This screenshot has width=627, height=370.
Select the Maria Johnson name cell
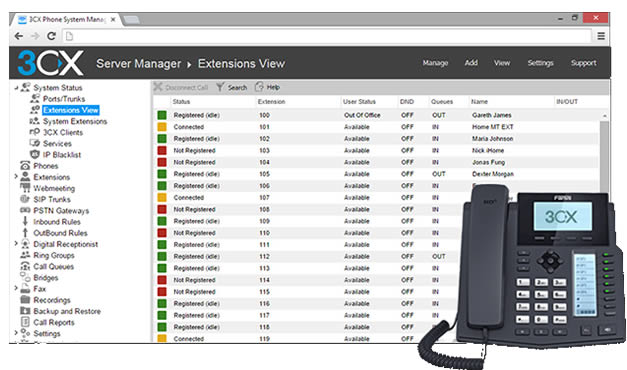(x=492, y=139)
